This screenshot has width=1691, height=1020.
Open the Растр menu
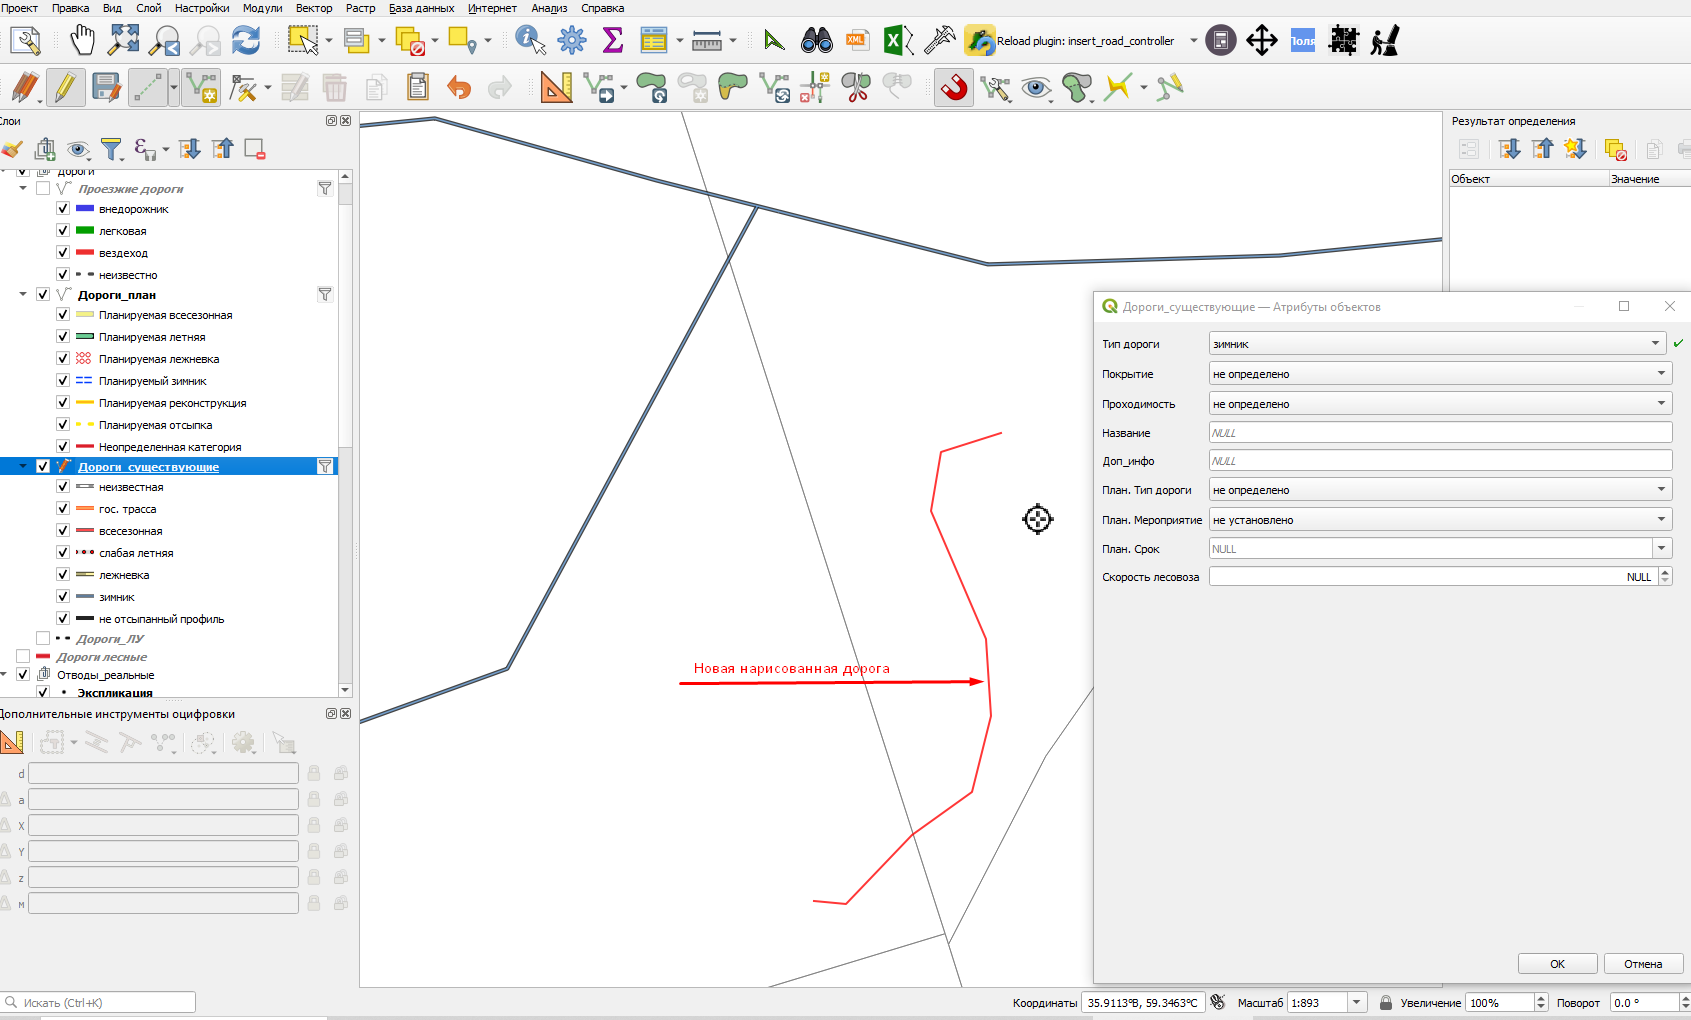click(x=361, y=8)
